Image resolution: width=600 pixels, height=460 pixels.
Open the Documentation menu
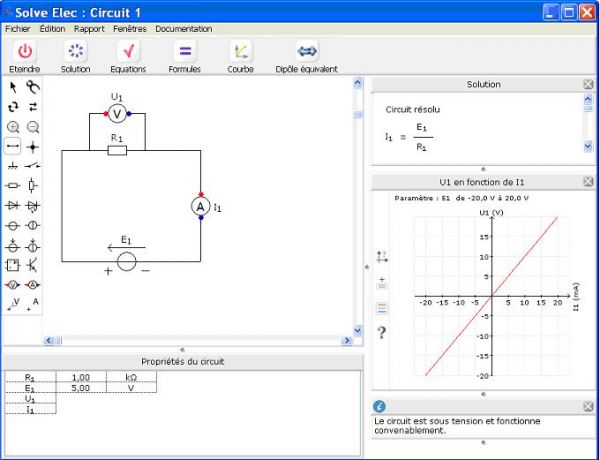pos(184,29)
